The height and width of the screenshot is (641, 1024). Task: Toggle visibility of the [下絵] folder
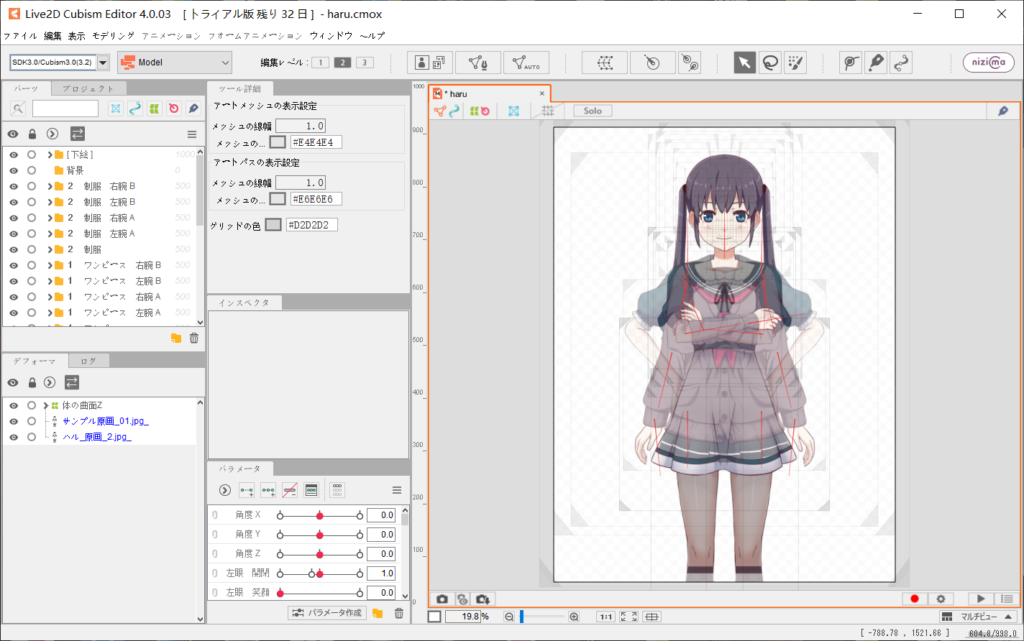[x=13, y=155]
